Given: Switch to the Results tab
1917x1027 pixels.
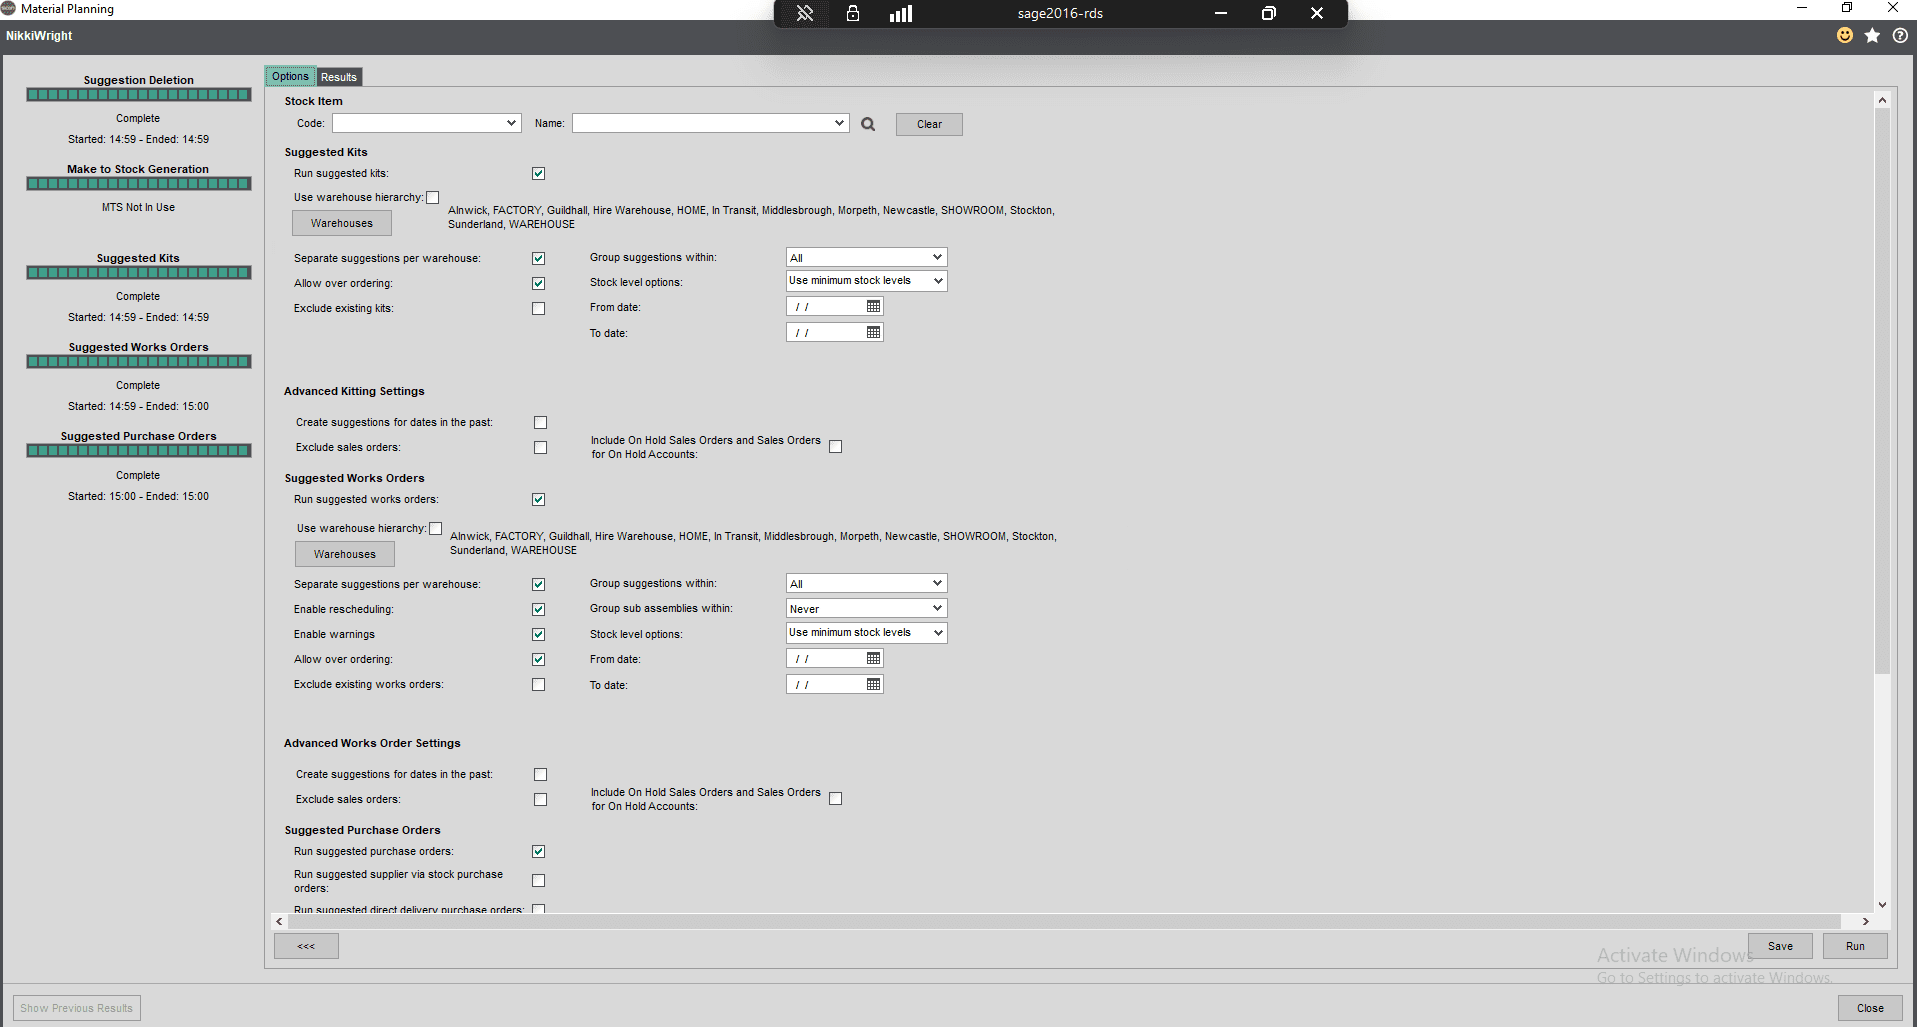Looking at the screenshot, I should [x=339, y=77].
